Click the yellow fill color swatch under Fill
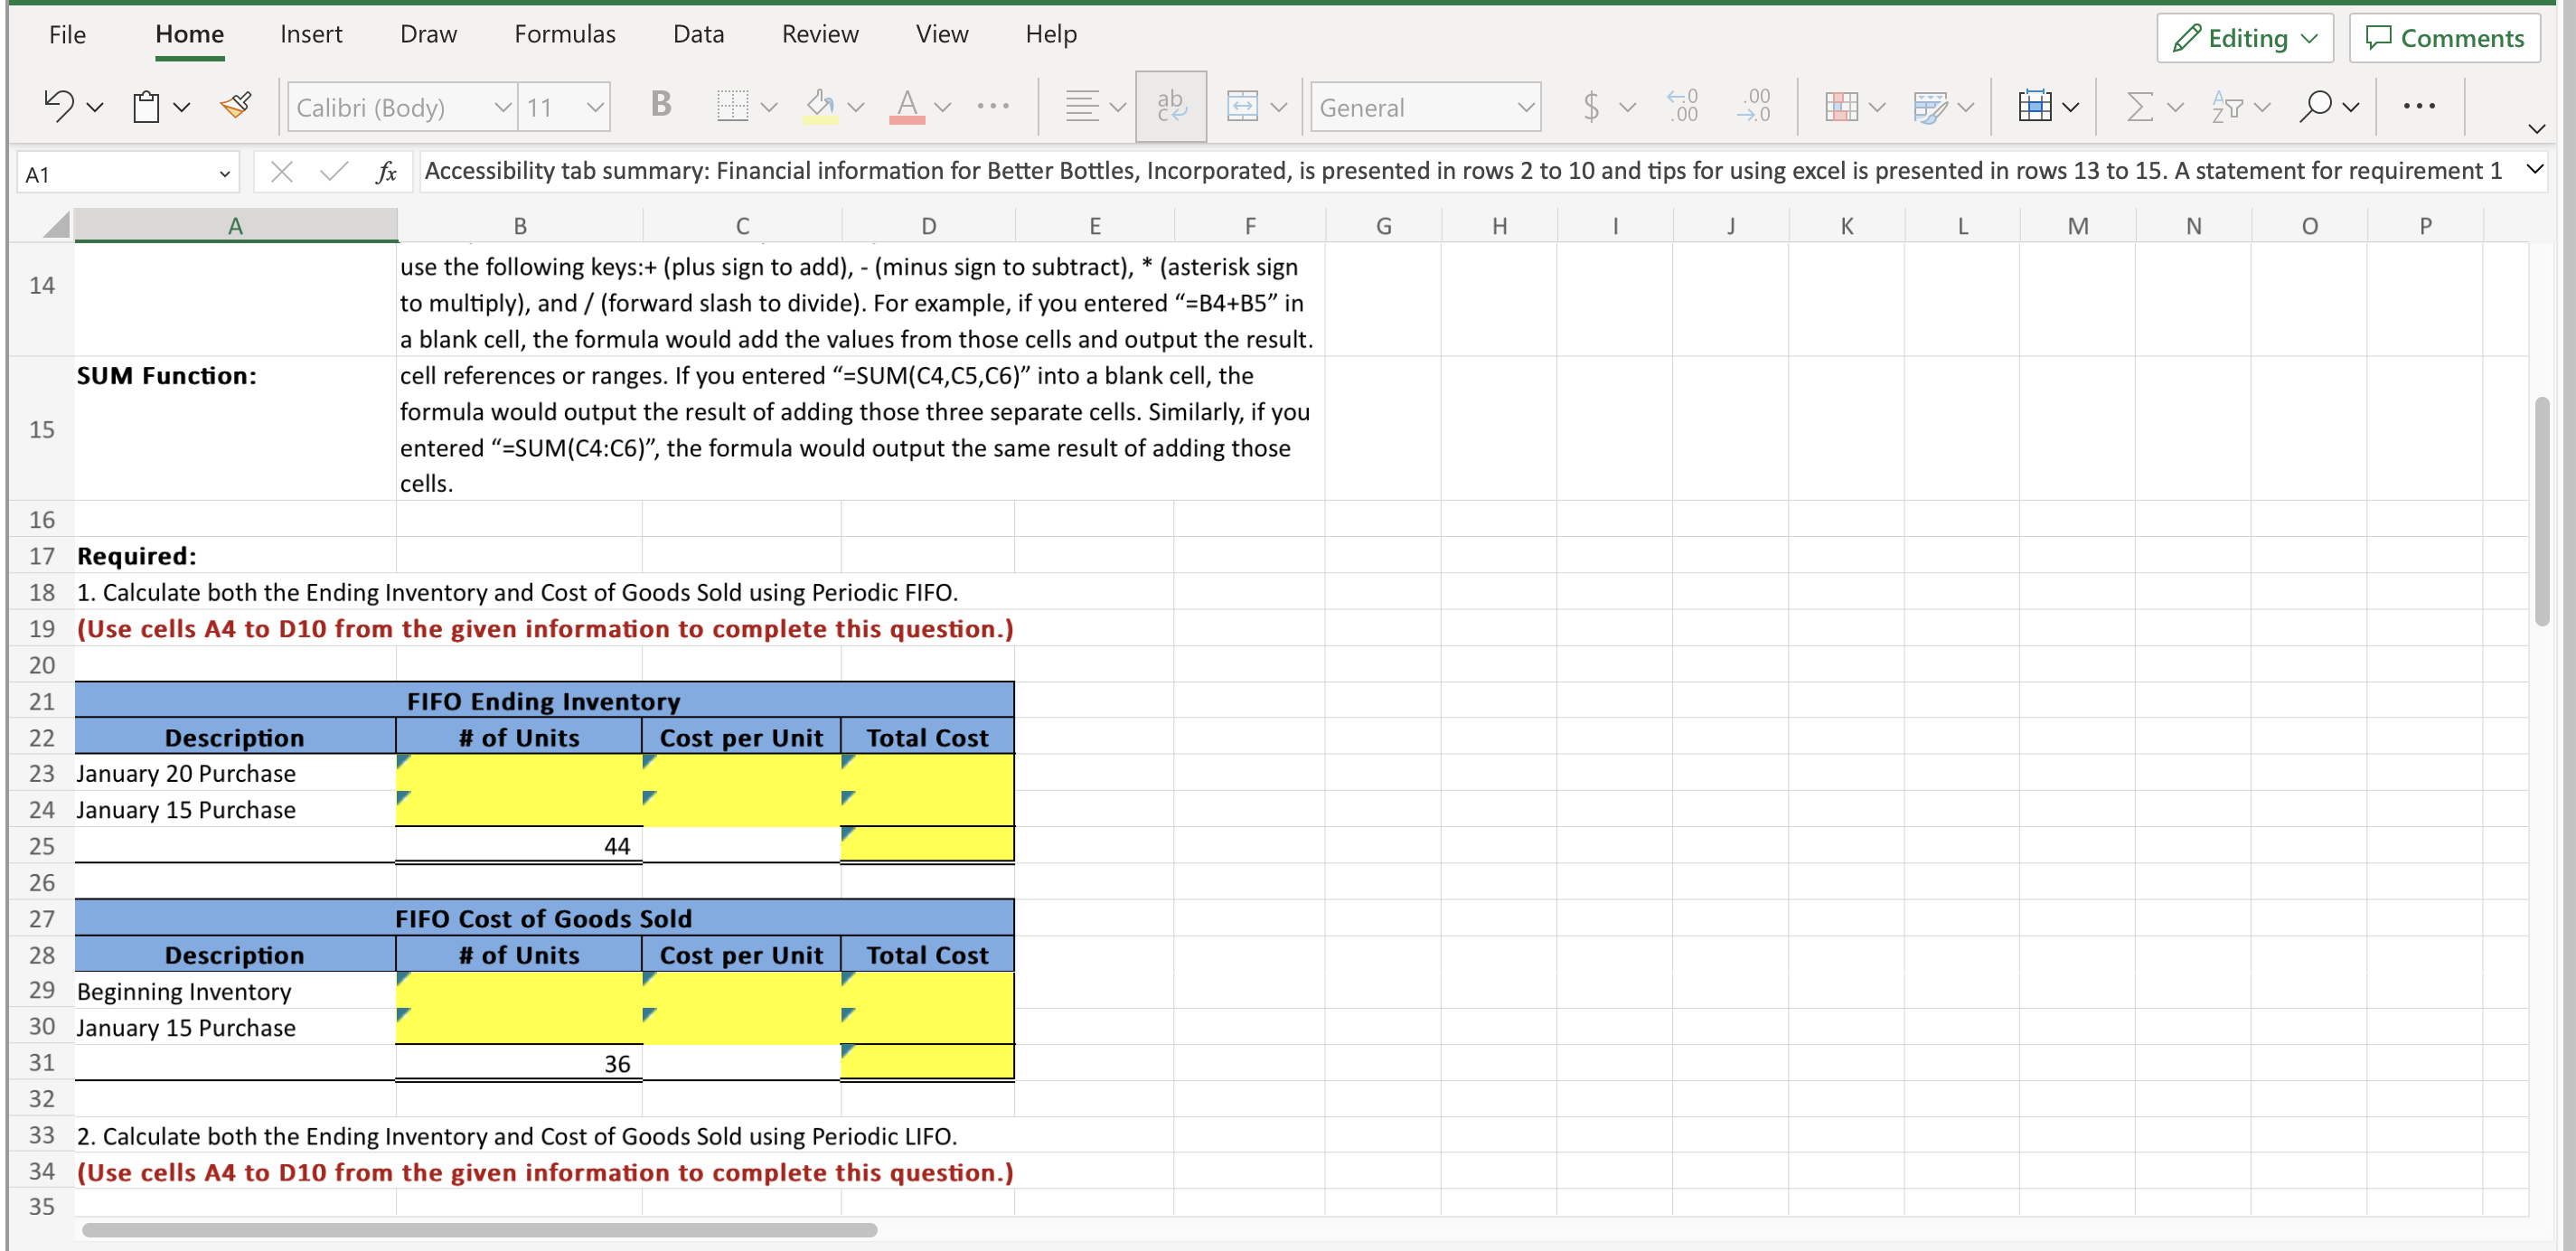The width and height of the screenshot is (2576, 1251). pos(822,120)
